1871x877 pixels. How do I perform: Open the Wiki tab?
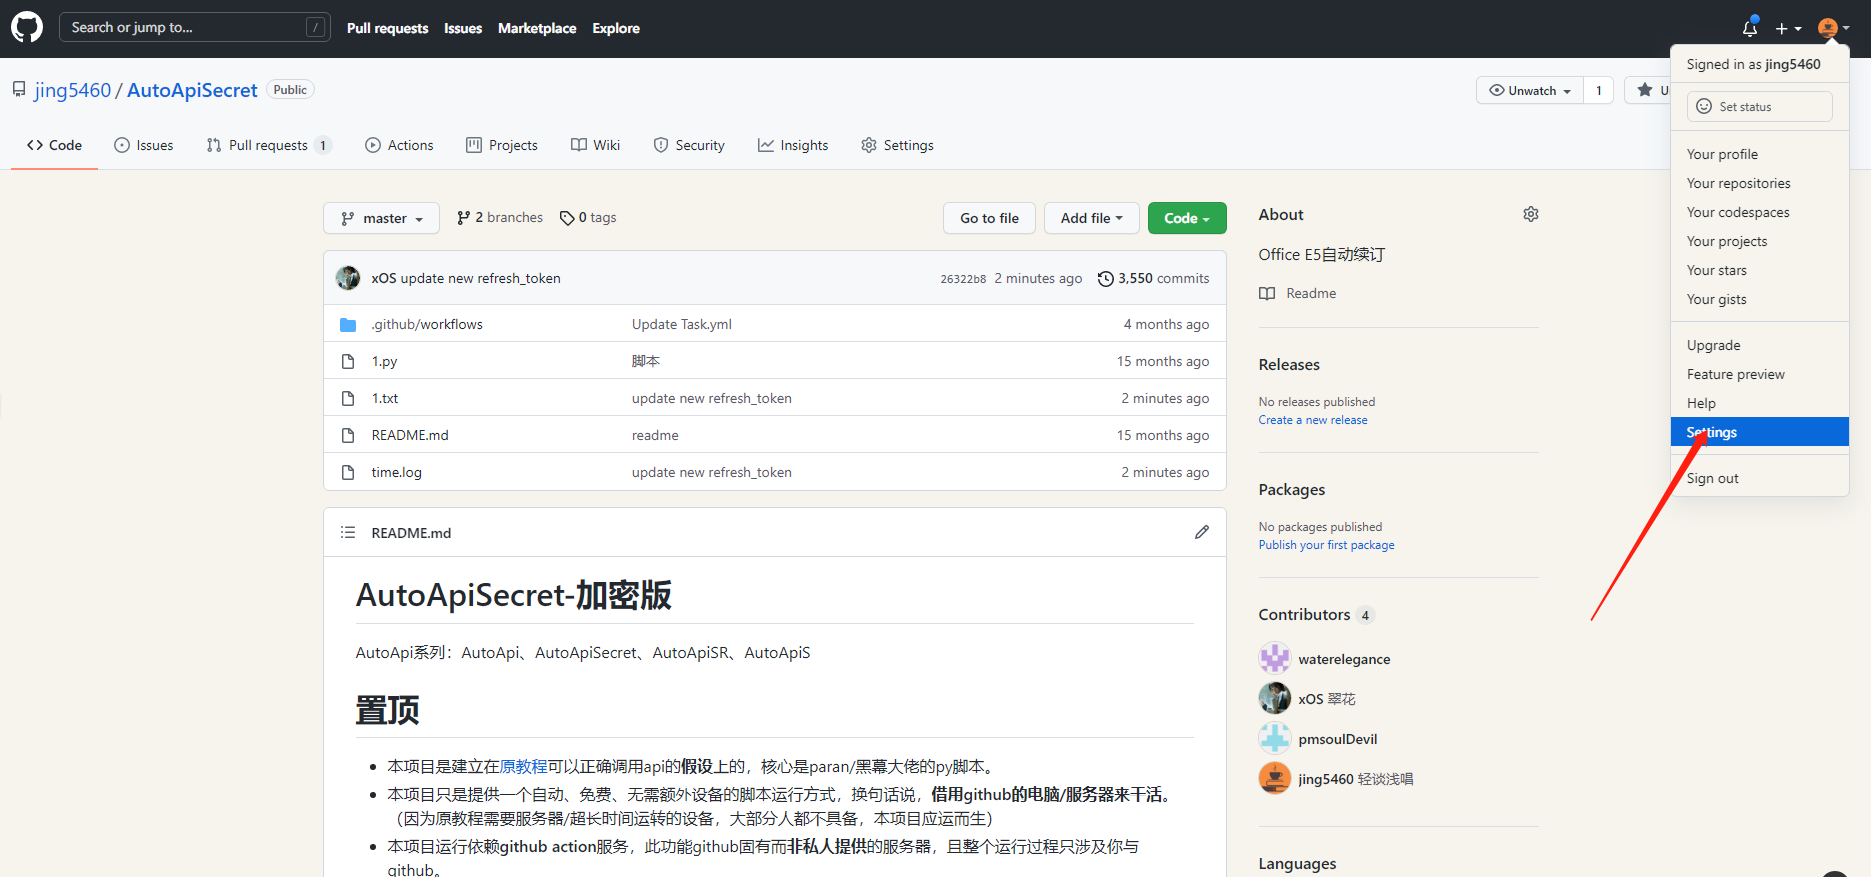tap(596, 145)
